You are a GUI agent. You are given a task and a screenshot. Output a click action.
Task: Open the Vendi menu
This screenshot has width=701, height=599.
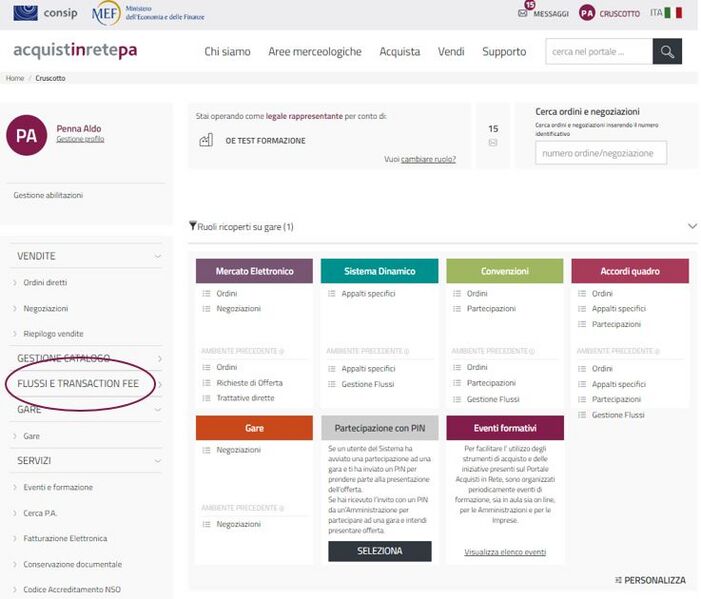click(451, 51)
